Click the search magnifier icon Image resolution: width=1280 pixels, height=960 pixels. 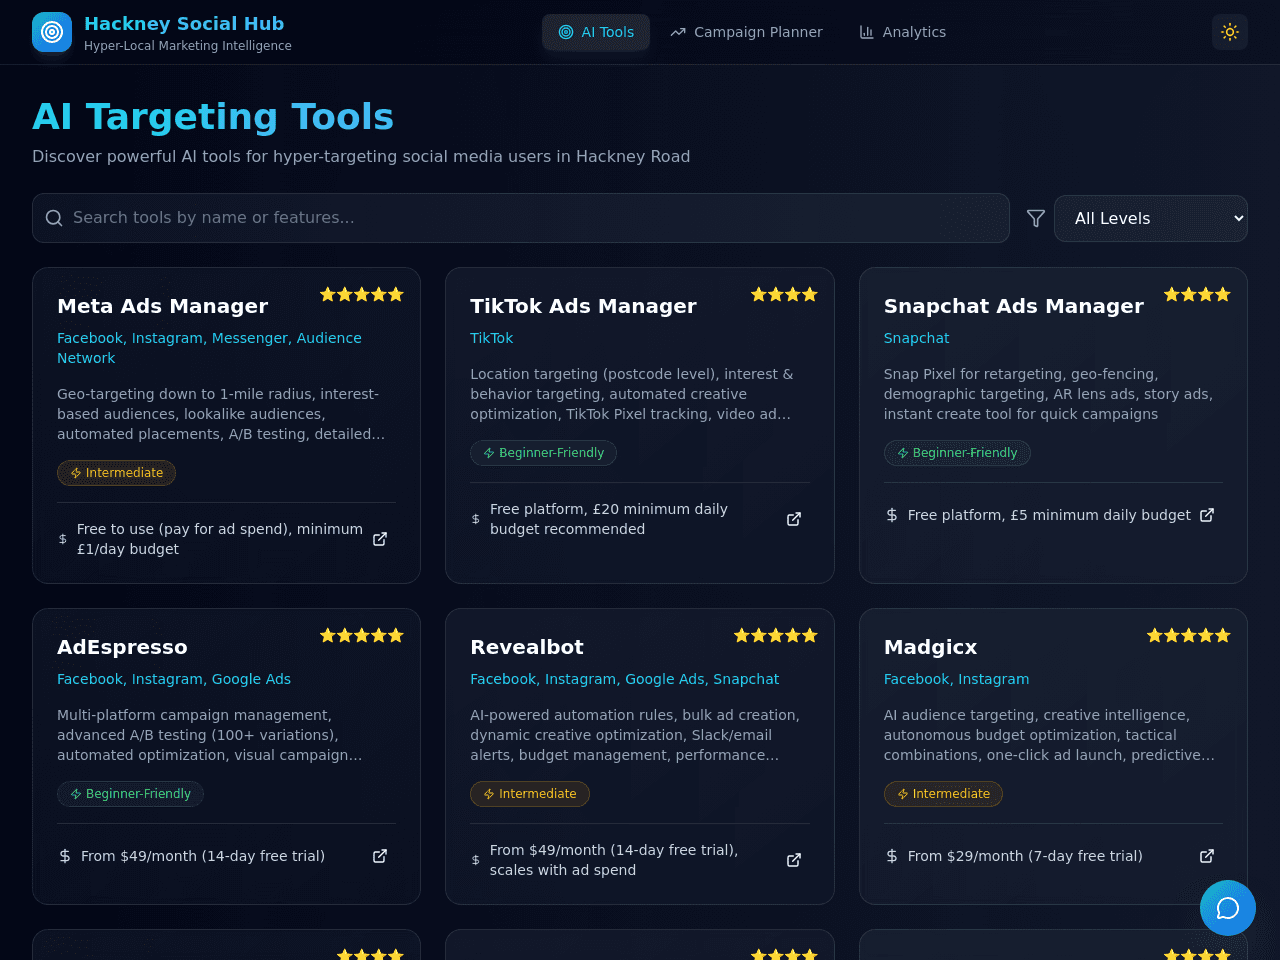click(x=54, y=218)
